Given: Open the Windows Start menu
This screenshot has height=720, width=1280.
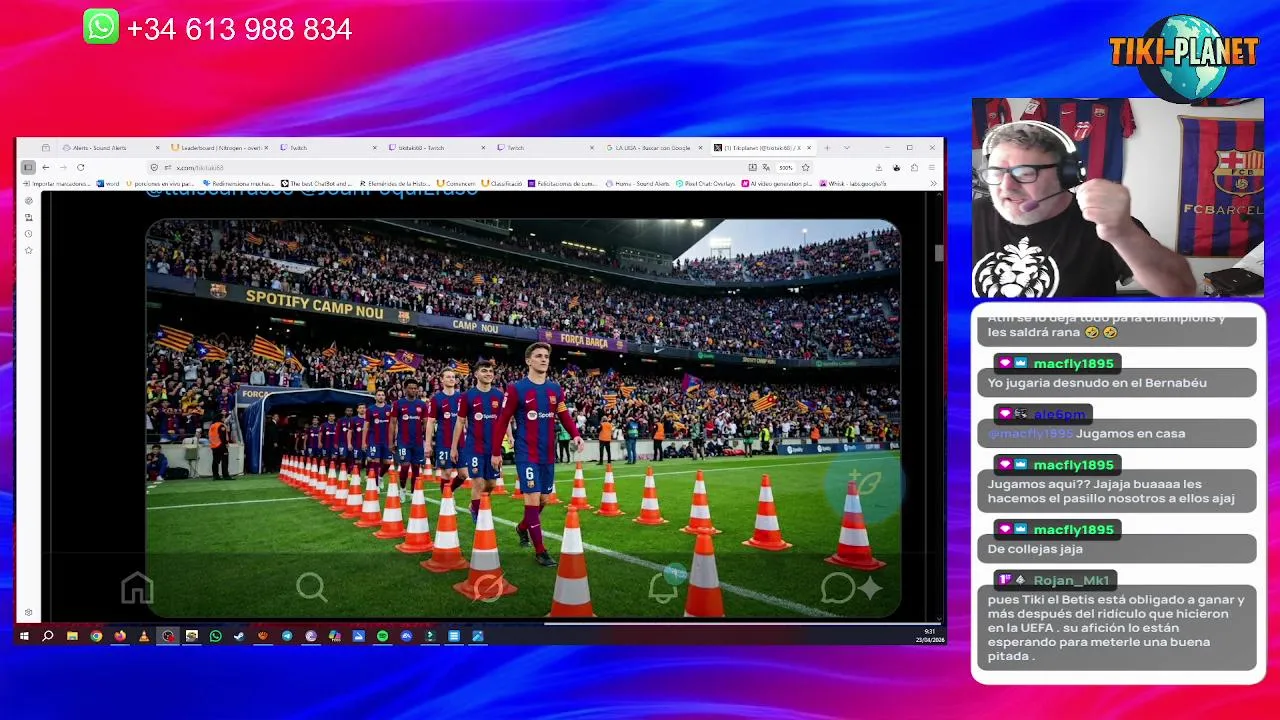Looking at the screenshot, I should click(23, 636).
